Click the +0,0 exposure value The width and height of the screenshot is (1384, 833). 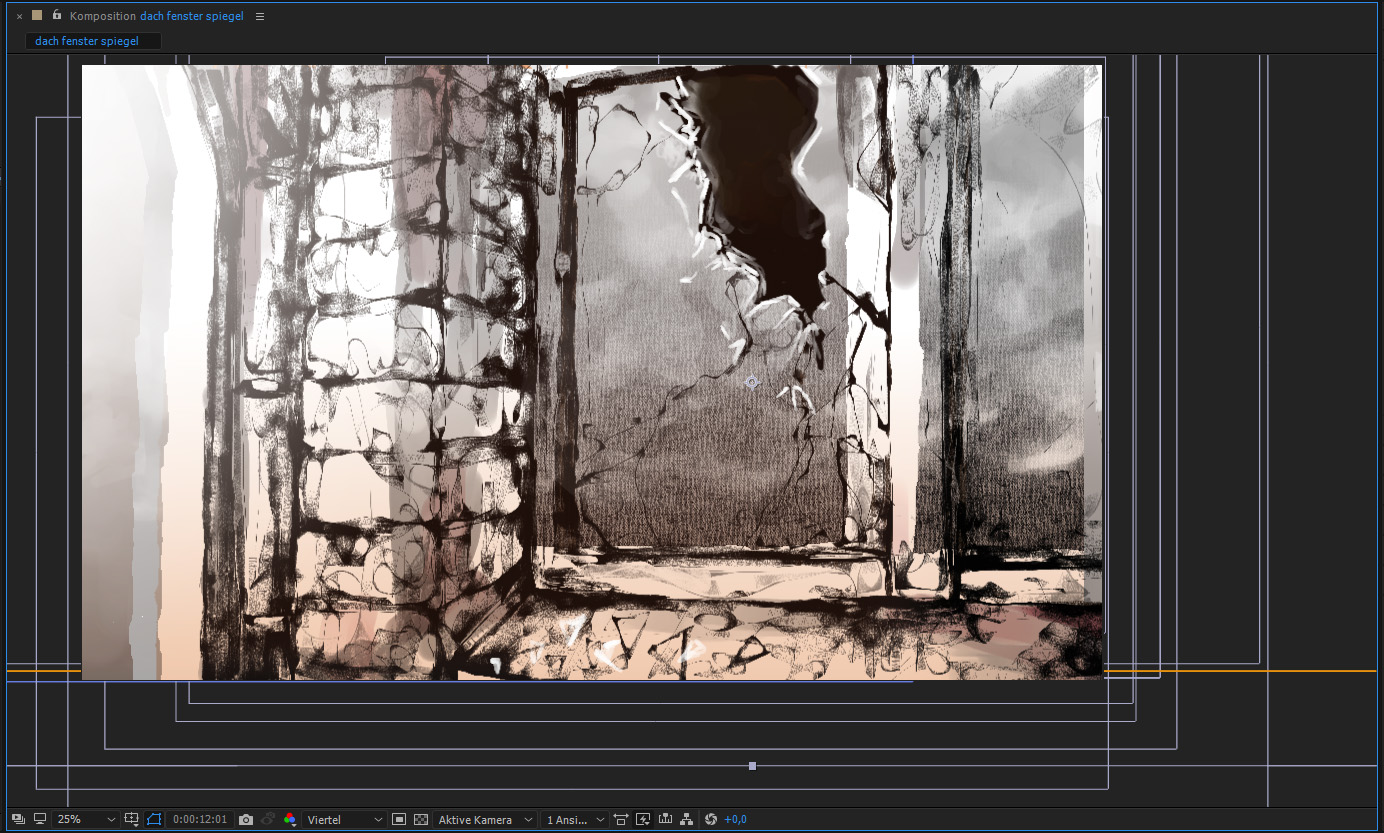click(x=735, y=819)
